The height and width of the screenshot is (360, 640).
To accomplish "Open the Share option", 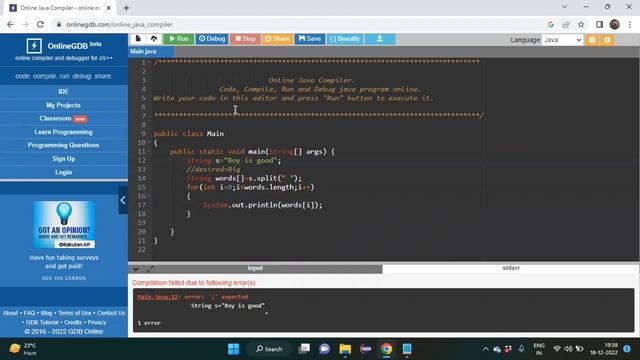I will point(277,39).
